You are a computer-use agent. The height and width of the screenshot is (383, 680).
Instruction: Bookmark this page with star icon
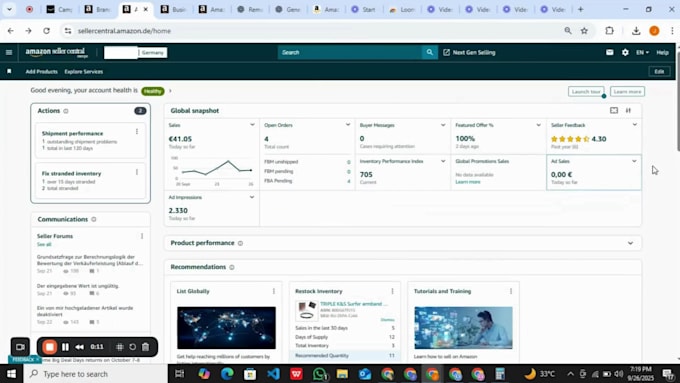tap(584, 31)
